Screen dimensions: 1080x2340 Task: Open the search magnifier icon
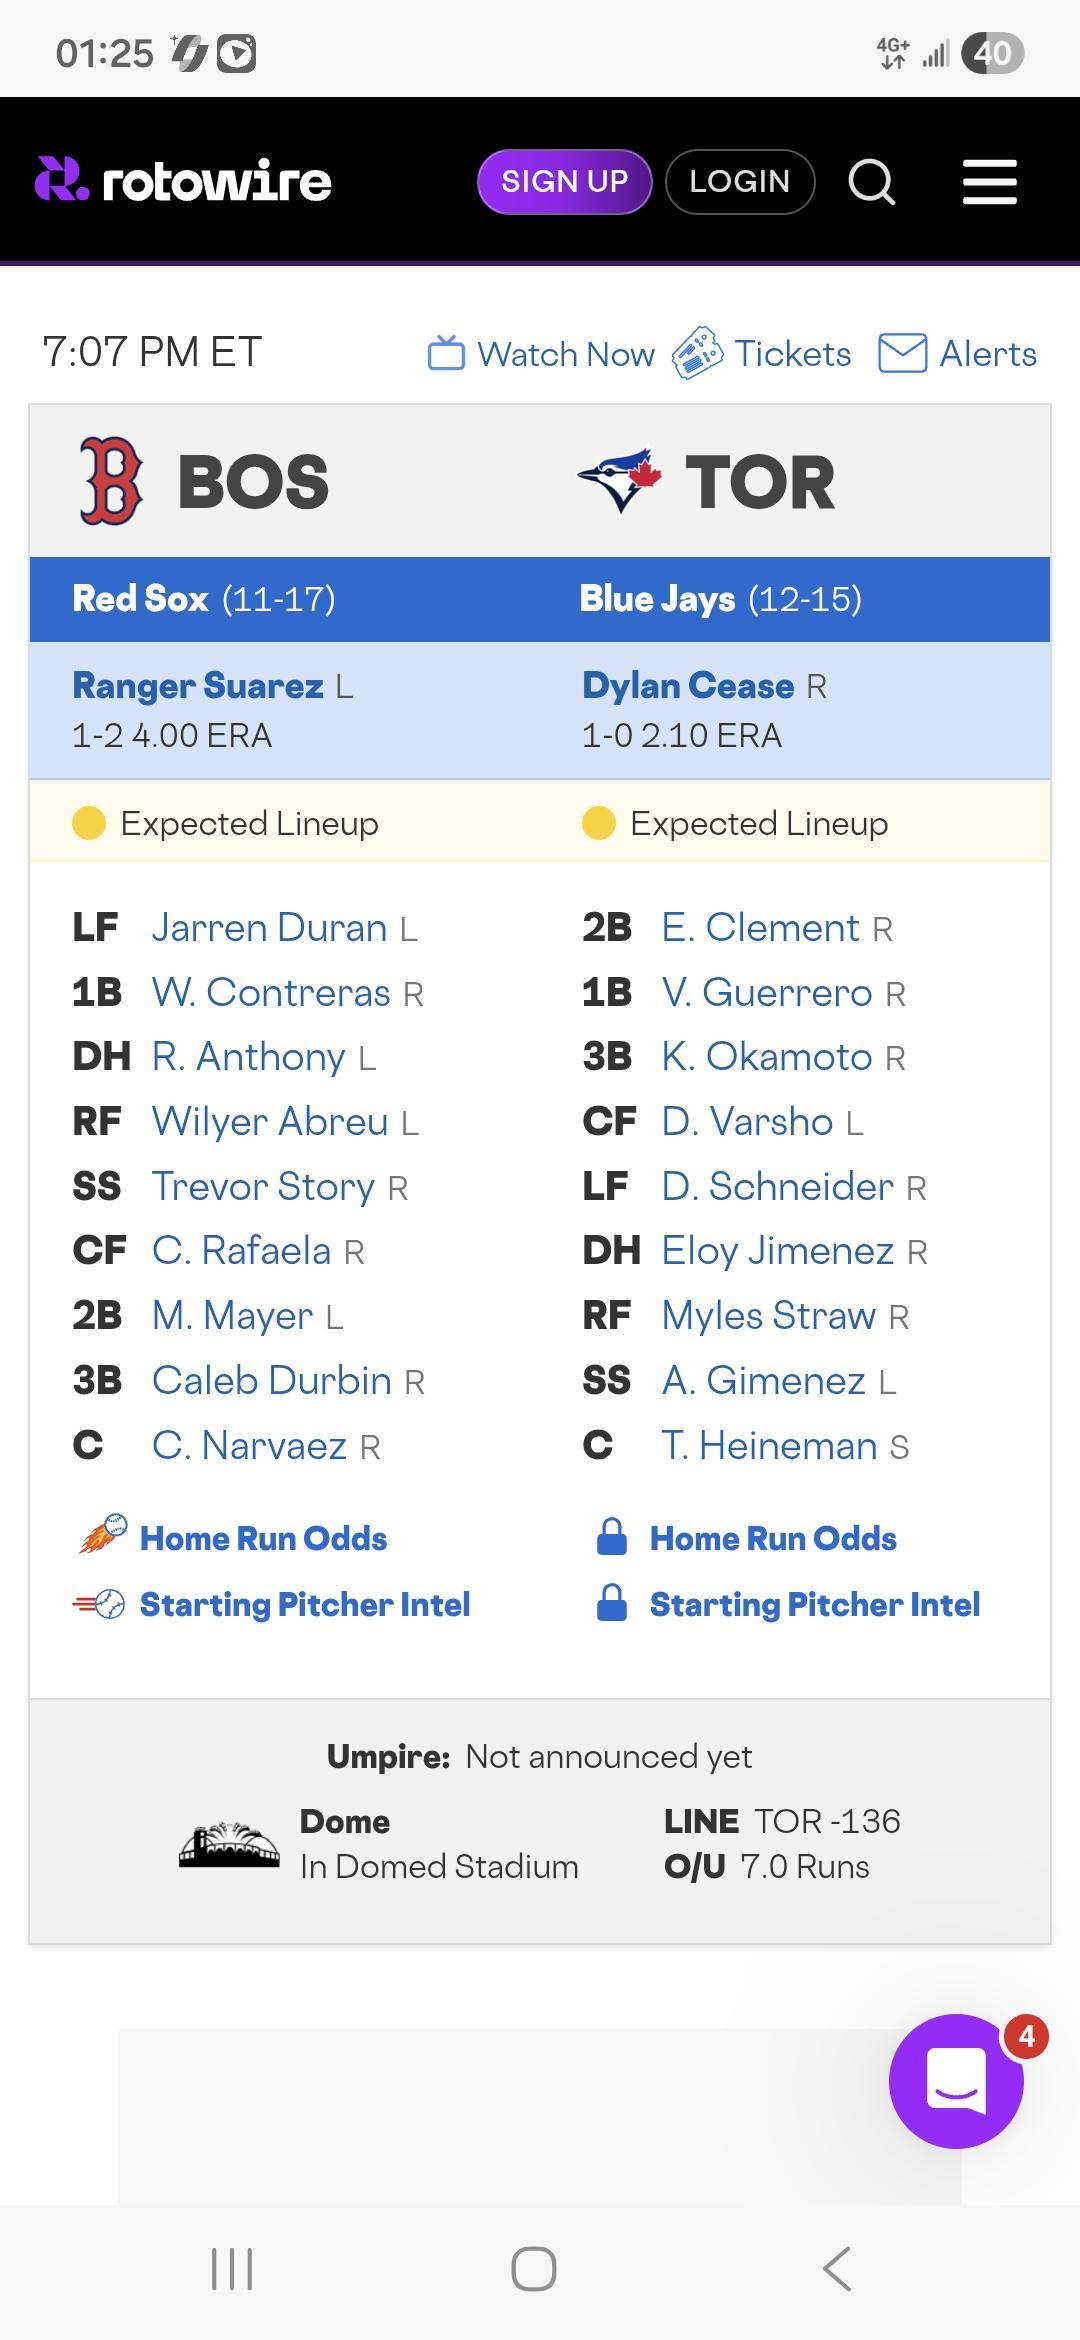(871, 182)
